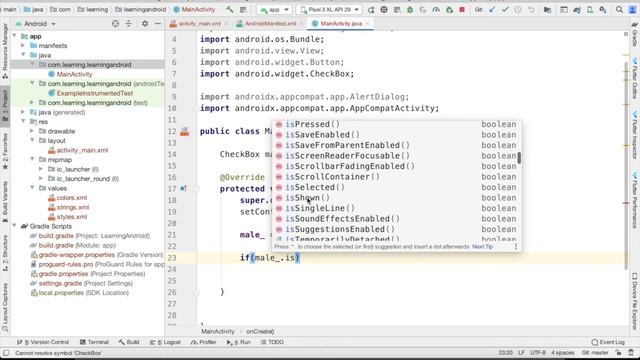Open completion popup options three-dot menu

pyautogui.click(x=516, y=247)
